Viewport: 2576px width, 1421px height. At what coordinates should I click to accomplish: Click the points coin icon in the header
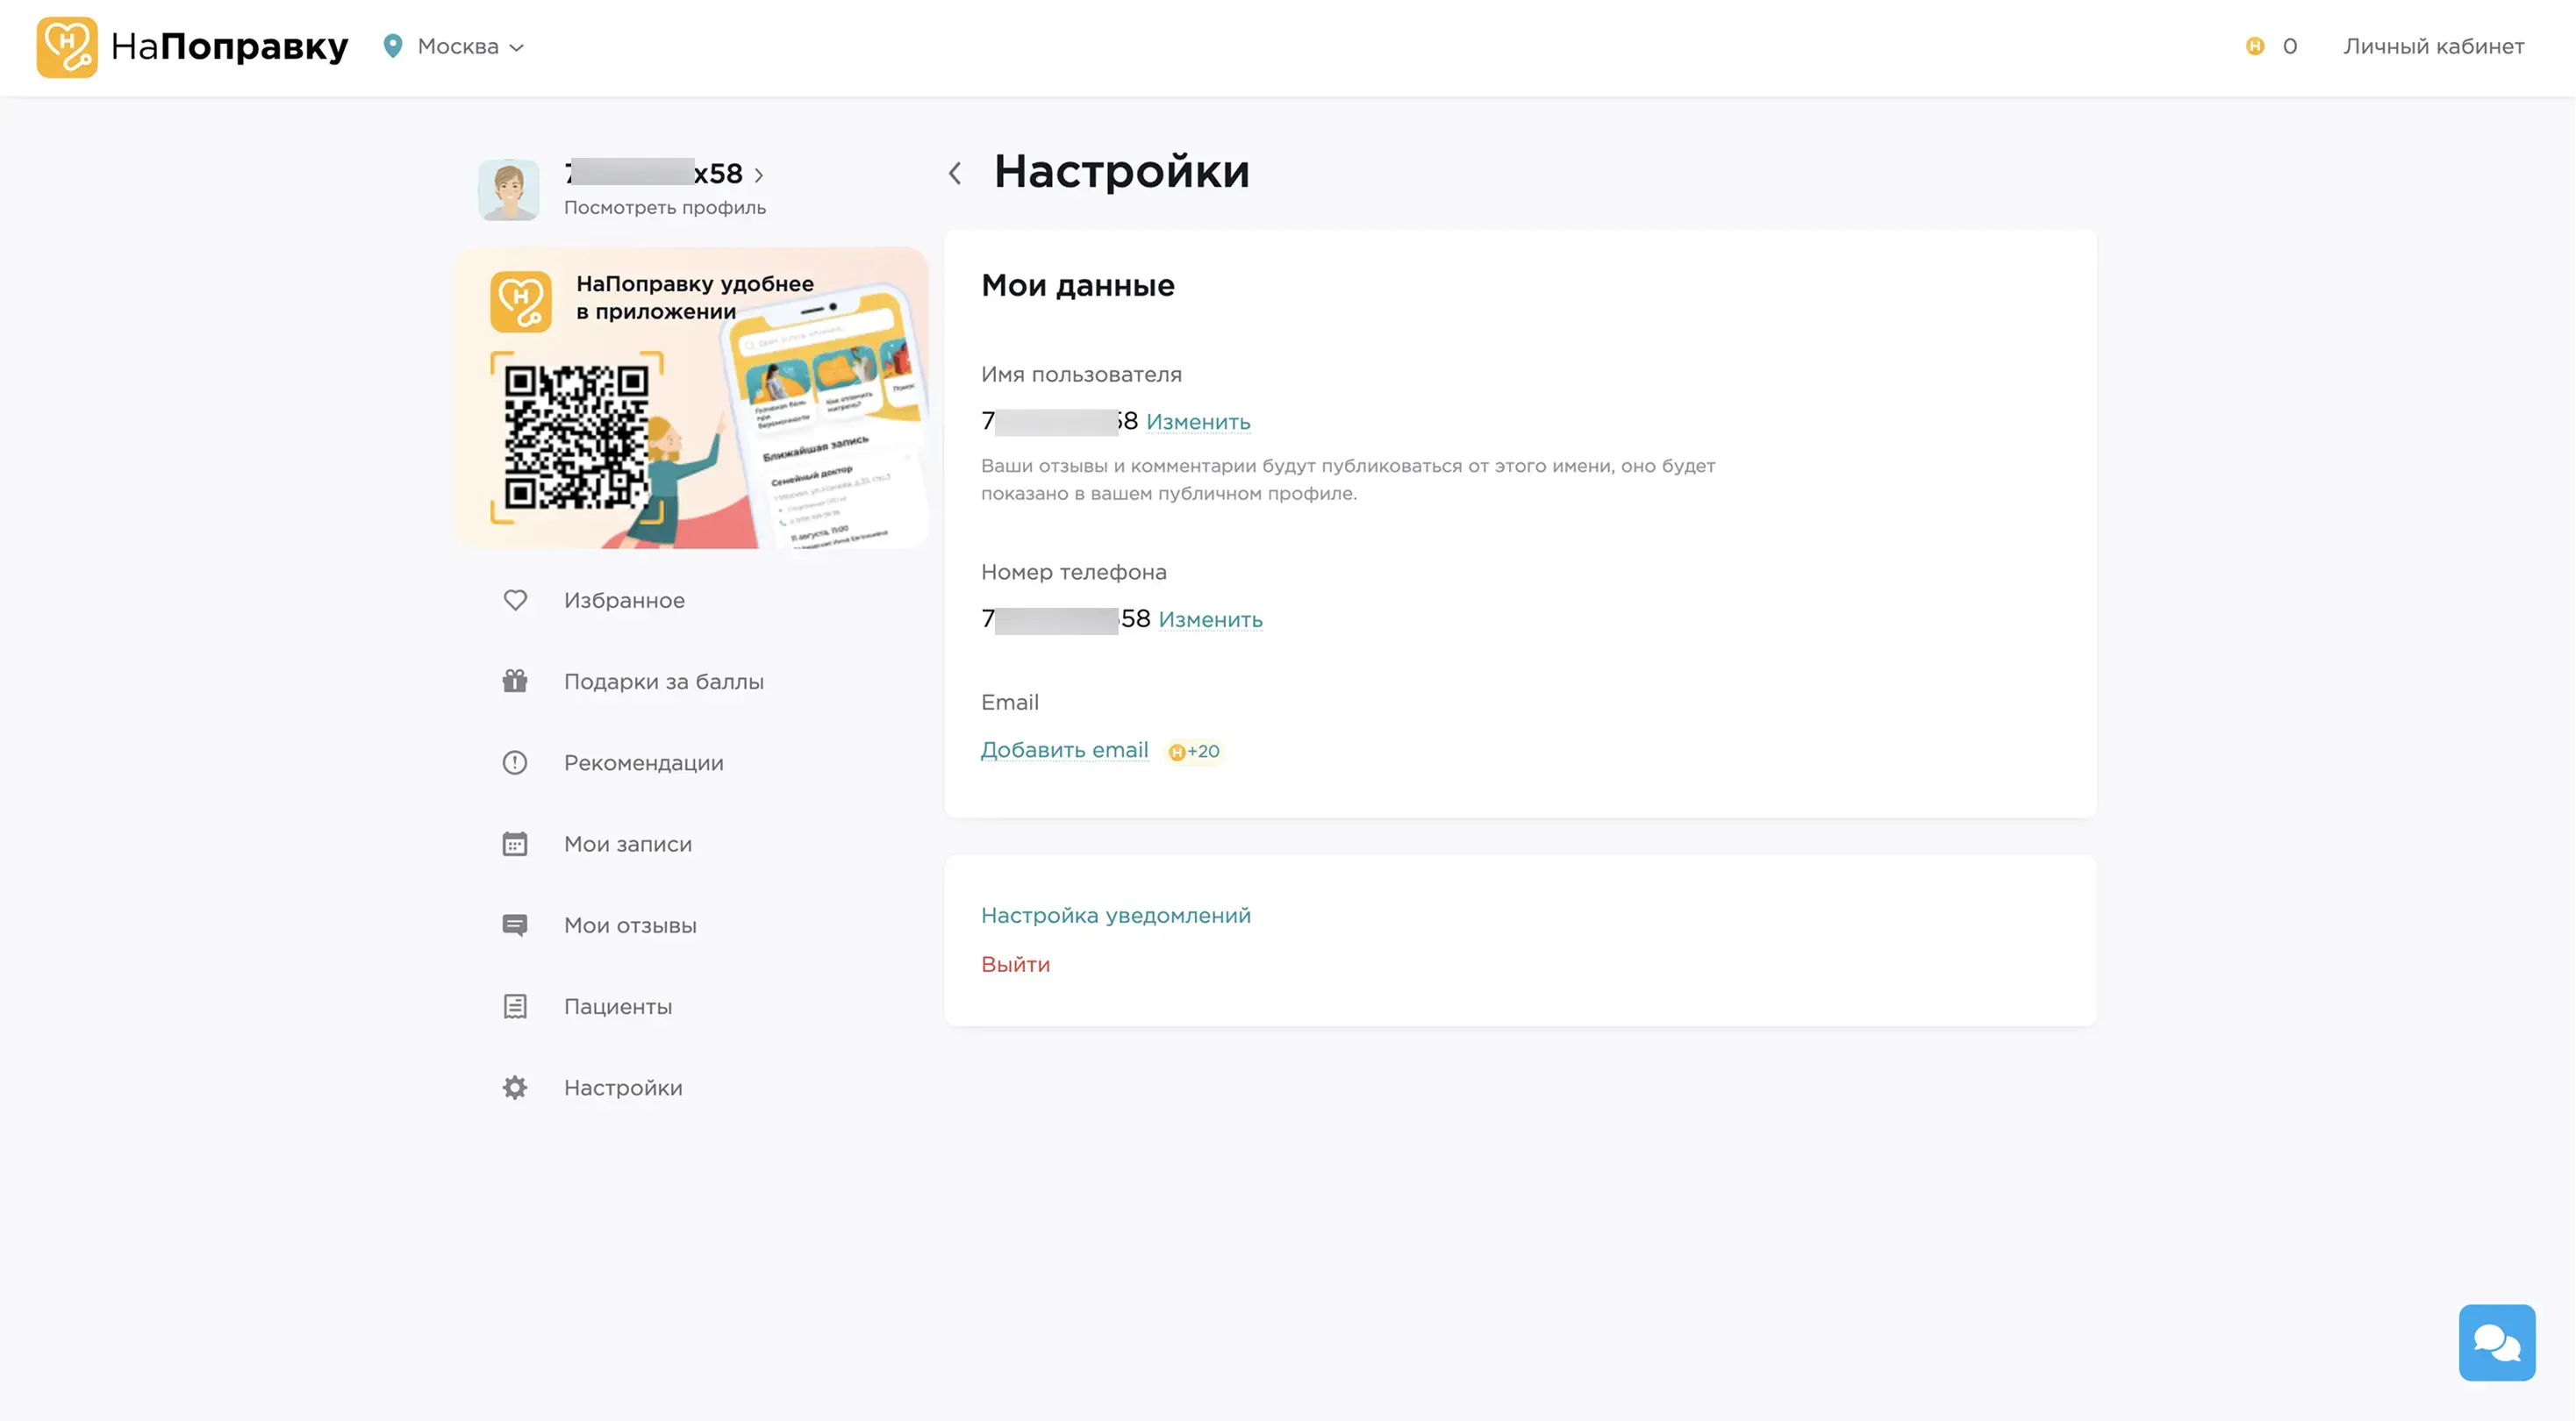[2254, 46]
